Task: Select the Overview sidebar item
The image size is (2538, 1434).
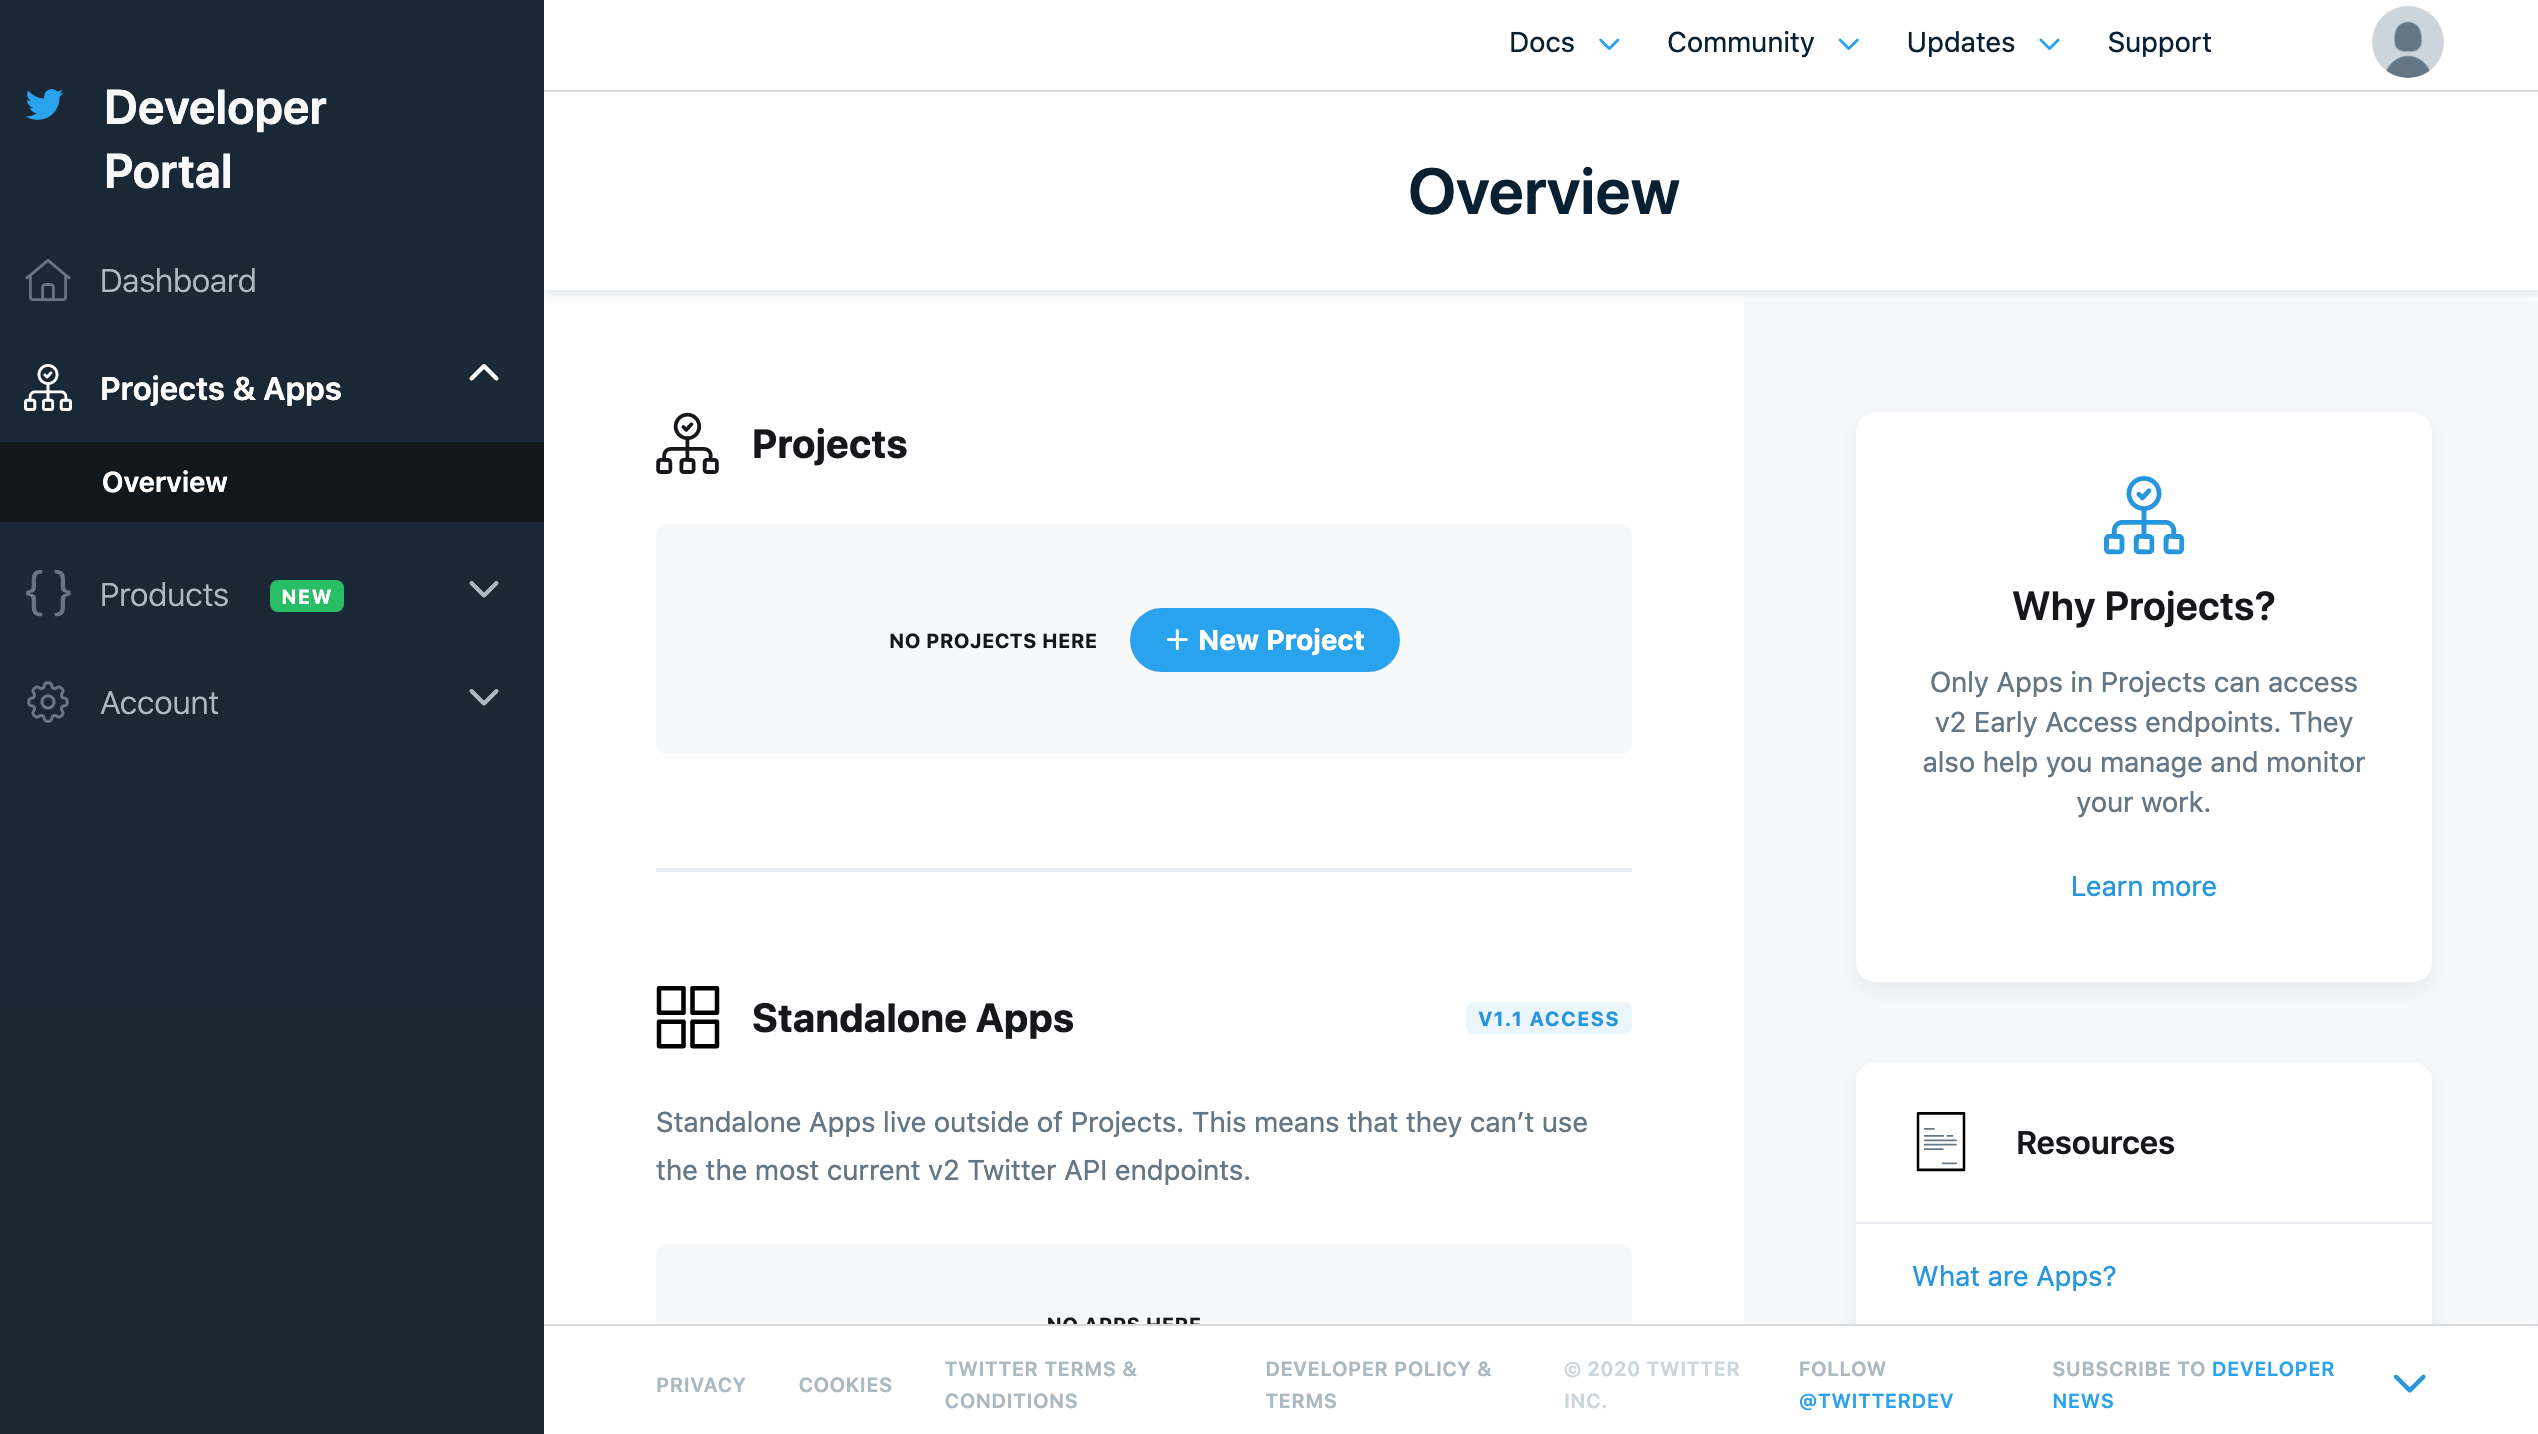Action: [165, 482]
